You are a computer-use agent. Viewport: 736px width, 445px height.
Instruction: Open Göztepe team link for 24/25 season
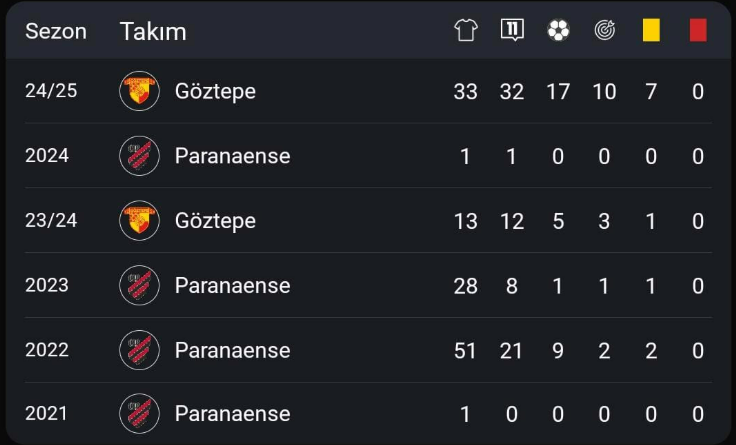(215, 92)
